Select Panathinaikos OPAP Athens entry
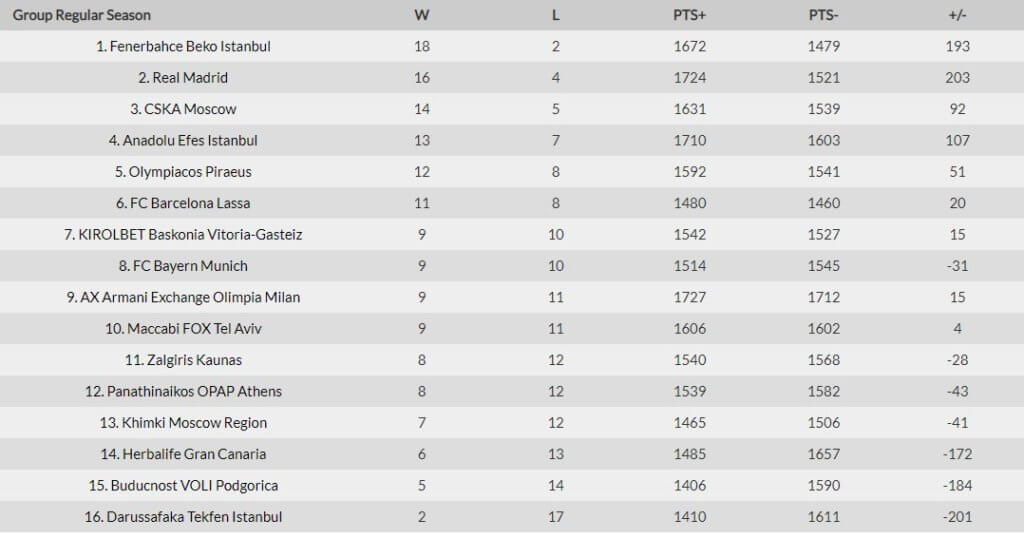Viewport: 1024px width, 539px height. [183, 391]
